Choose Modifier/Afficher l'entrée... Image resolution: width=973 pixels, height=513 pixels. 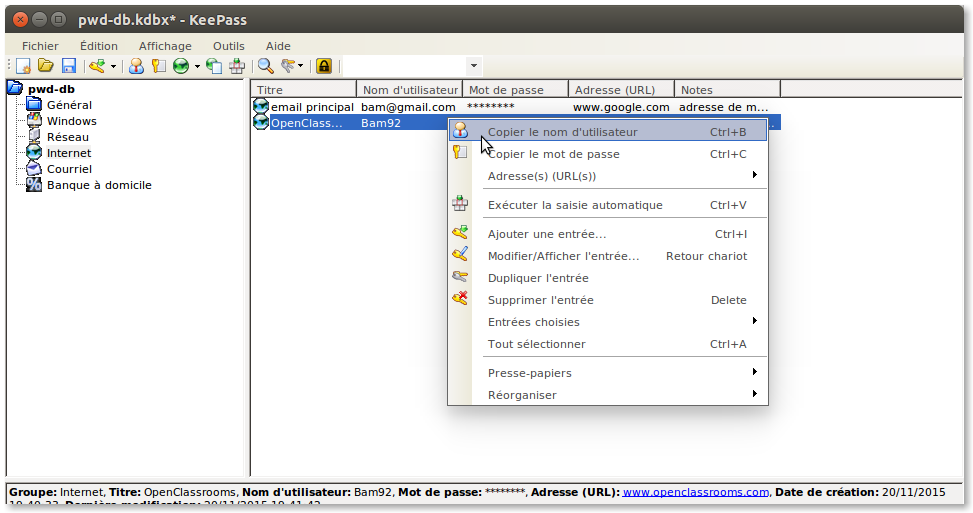pyautogui.click(x=608, y=256)
